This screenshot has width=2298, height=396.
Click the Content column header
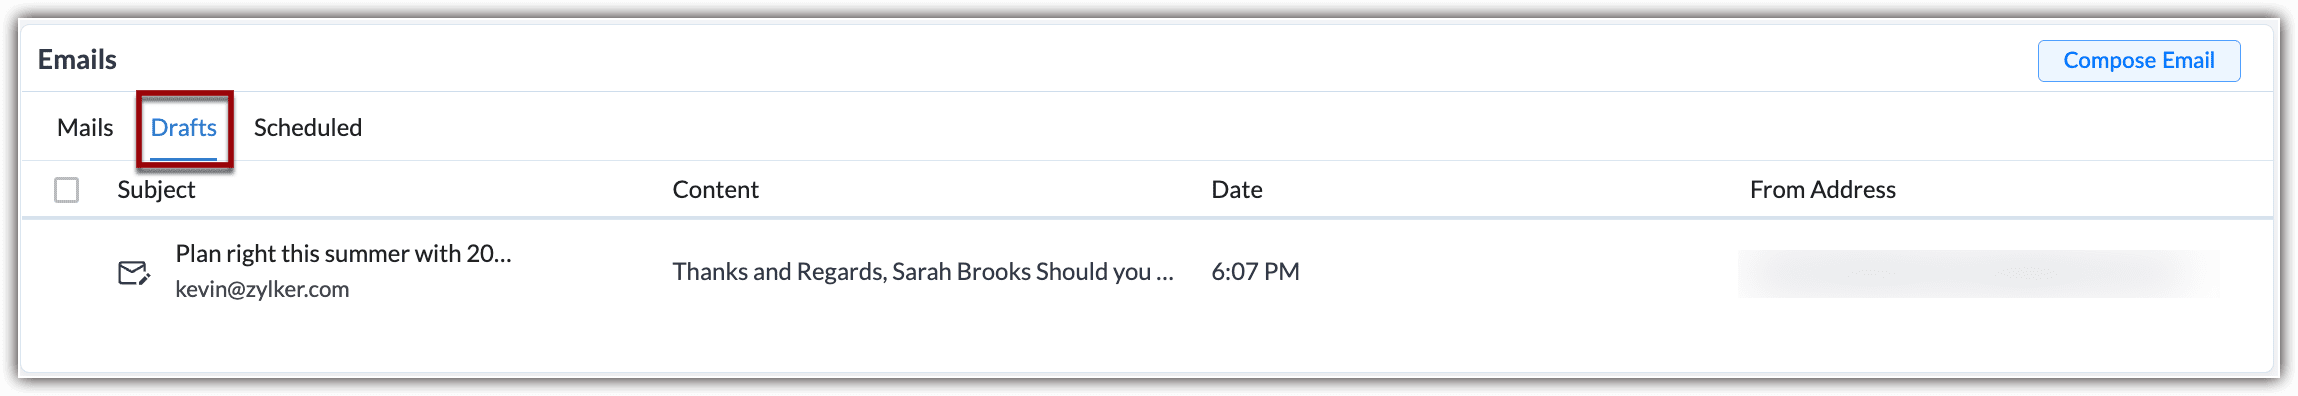(x=715, y=190)
